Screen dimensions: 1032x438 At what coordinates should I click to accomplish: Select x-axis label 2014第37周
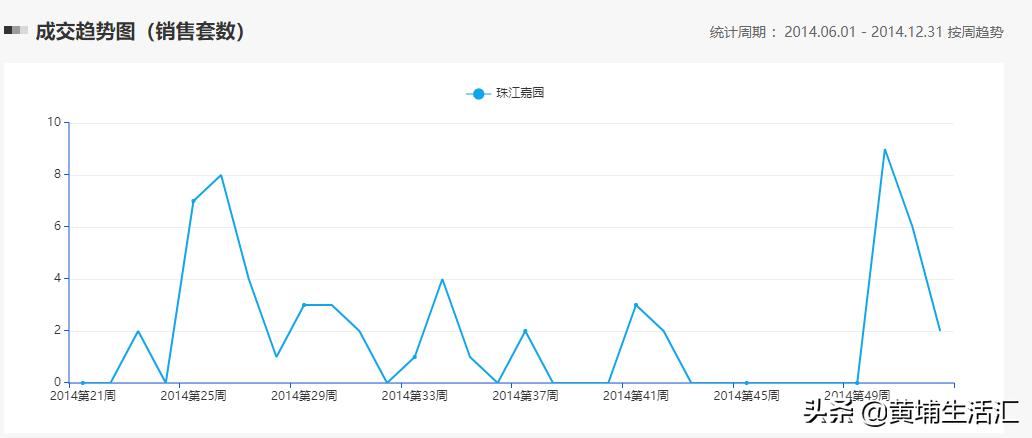click(525, 396)
